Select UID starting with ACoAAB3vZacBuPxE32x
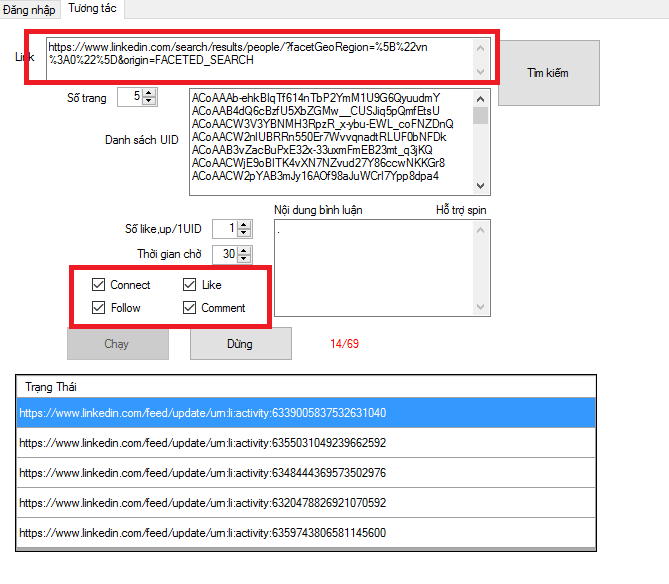 [312, 150]
